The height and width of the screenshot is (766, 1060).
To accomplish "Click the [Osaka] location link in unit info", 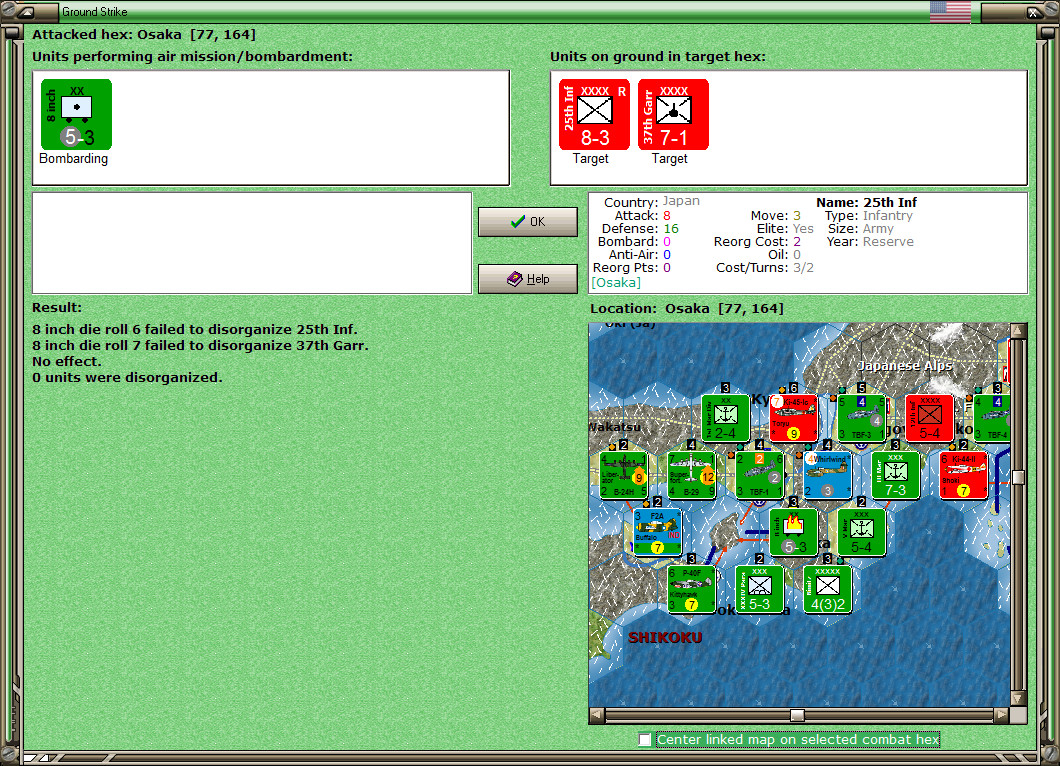I will (x=616, y=283).
